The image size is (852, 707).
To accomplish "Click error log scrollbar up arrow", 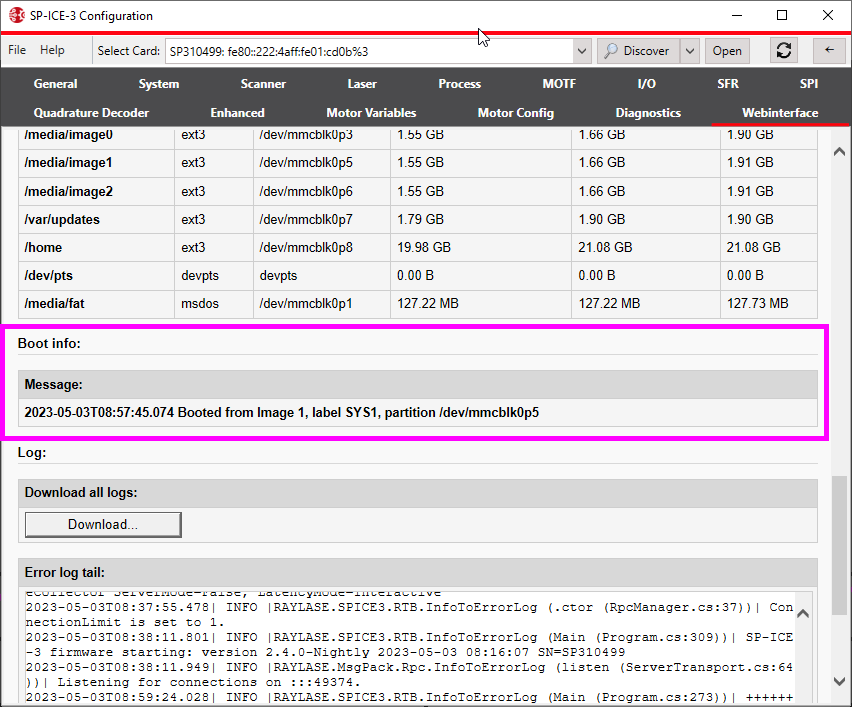I will 803,614.
